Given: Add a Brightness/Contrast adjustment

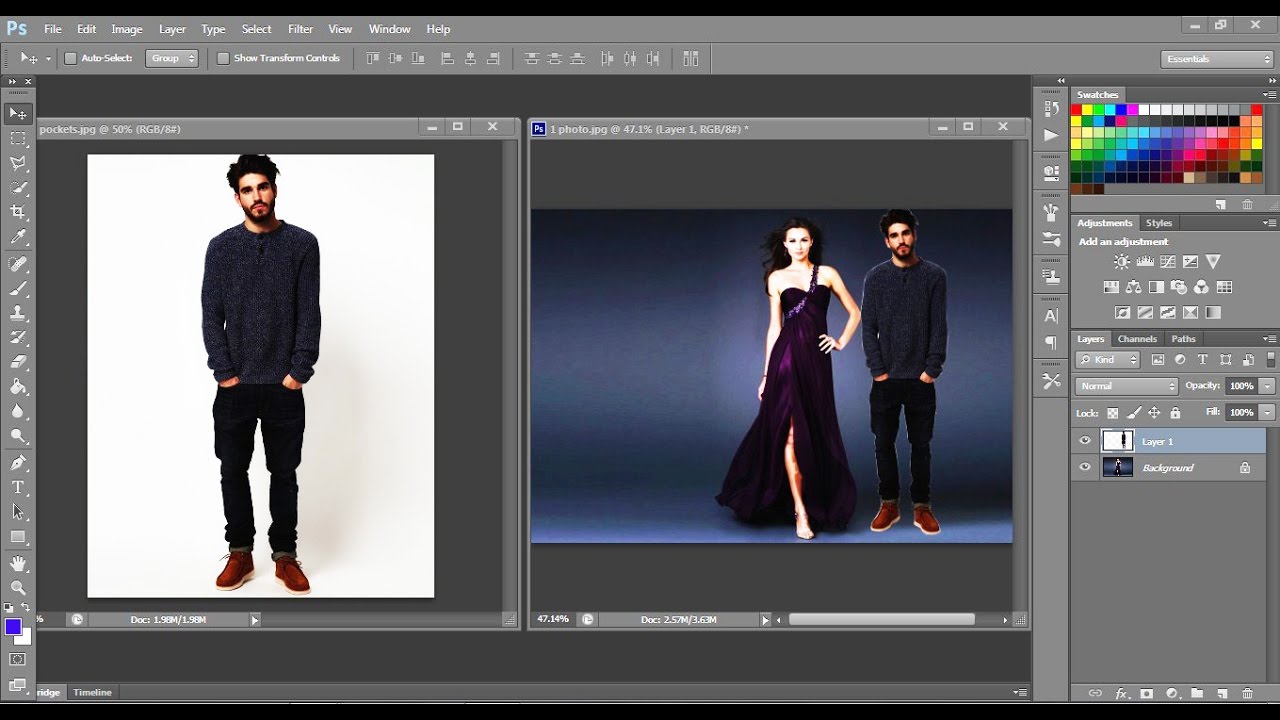Looking at the screenshot, I should (1121, 262).
